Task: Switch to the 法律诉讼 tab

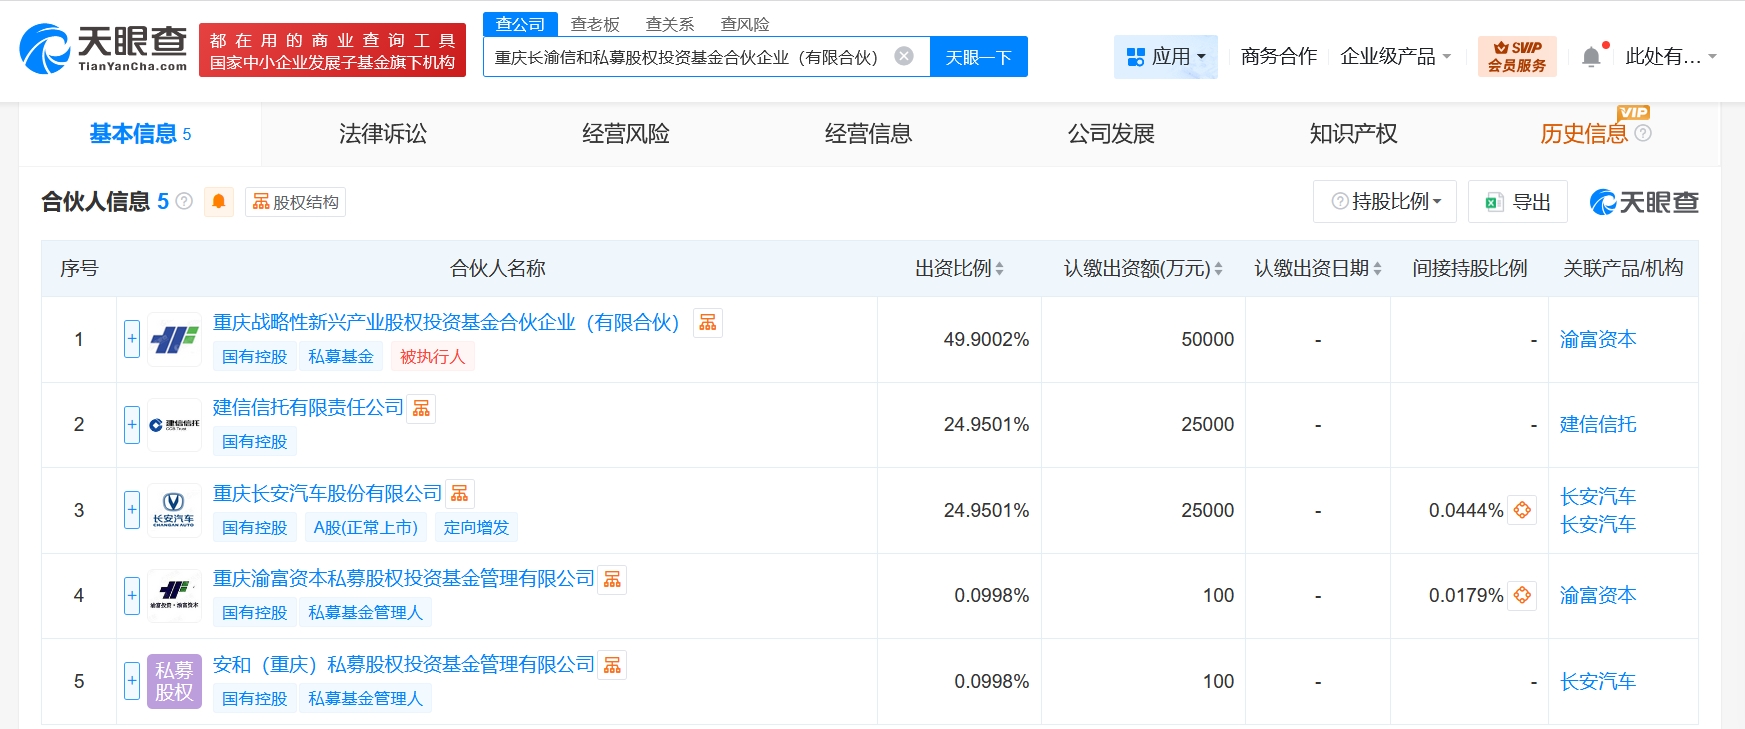Action: [x=383, y=134]
